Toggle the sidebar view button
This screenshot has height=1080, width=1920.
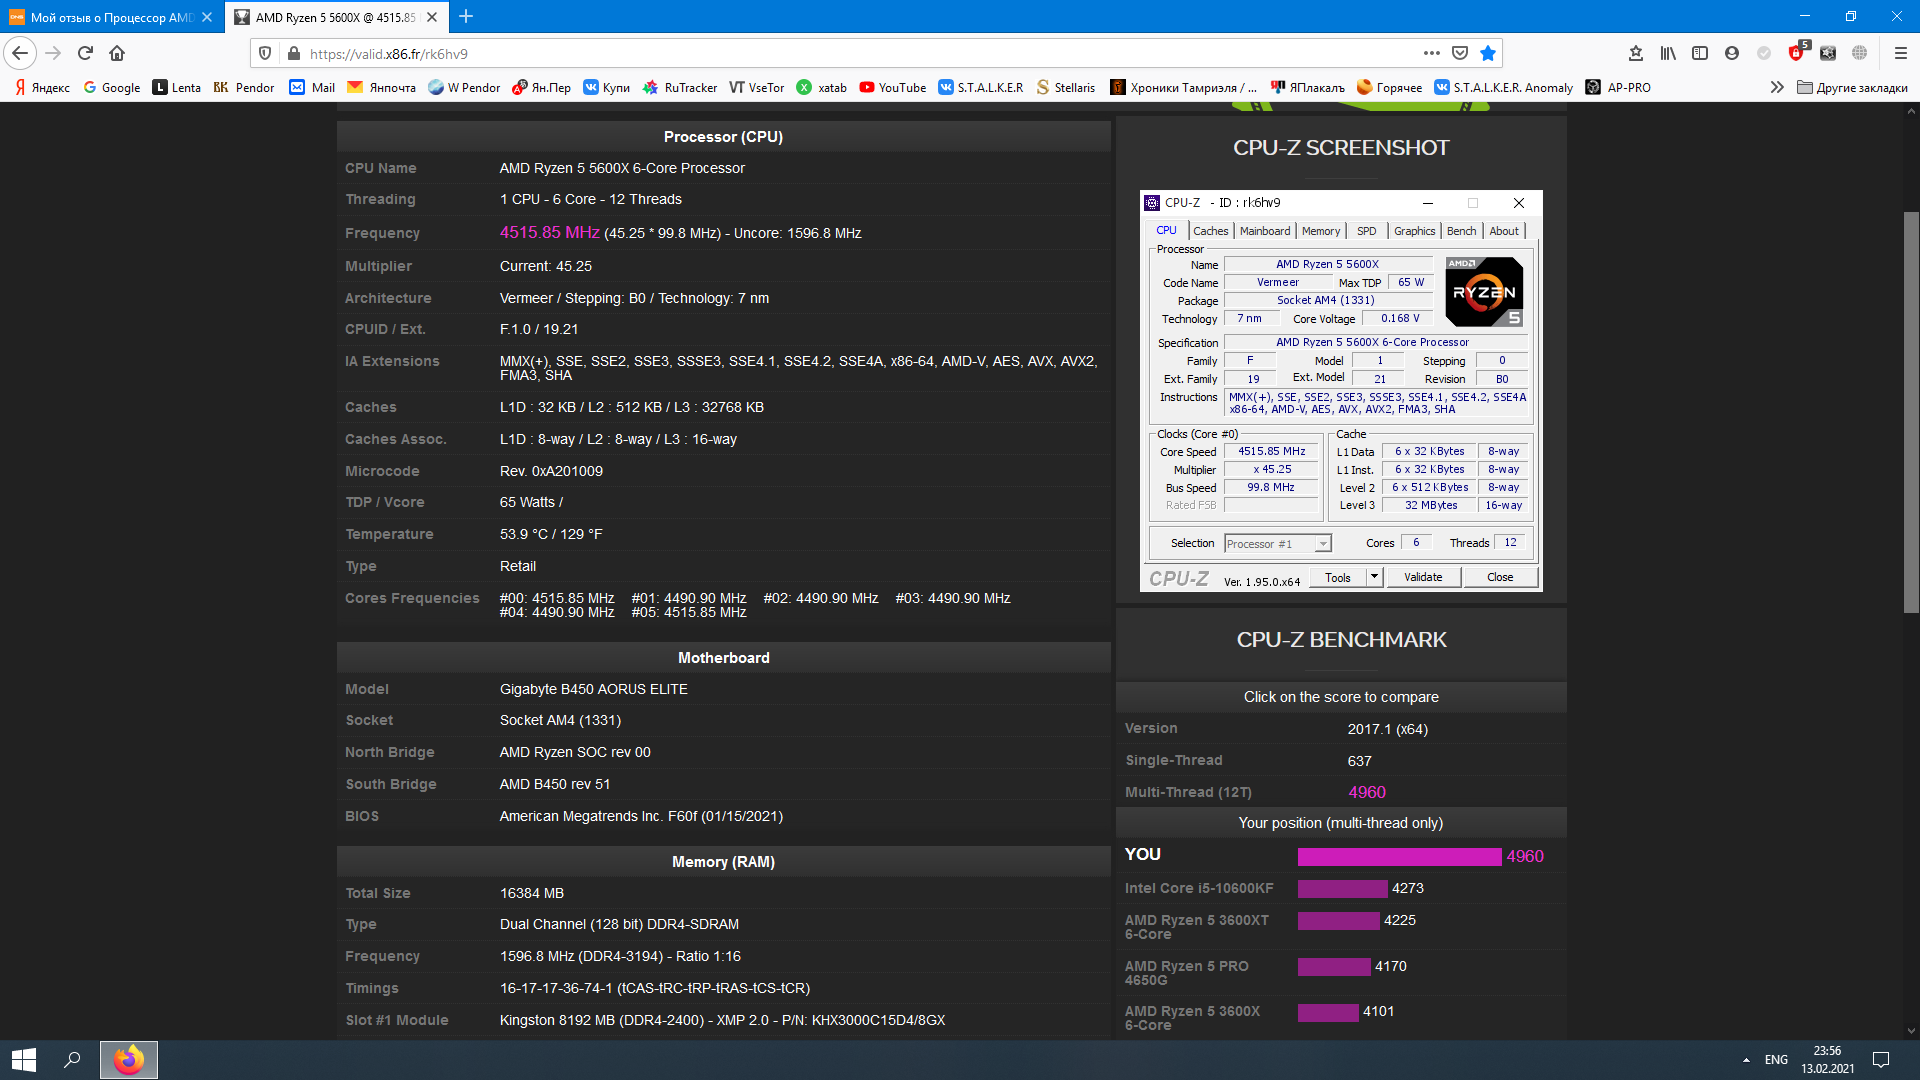1700,54
